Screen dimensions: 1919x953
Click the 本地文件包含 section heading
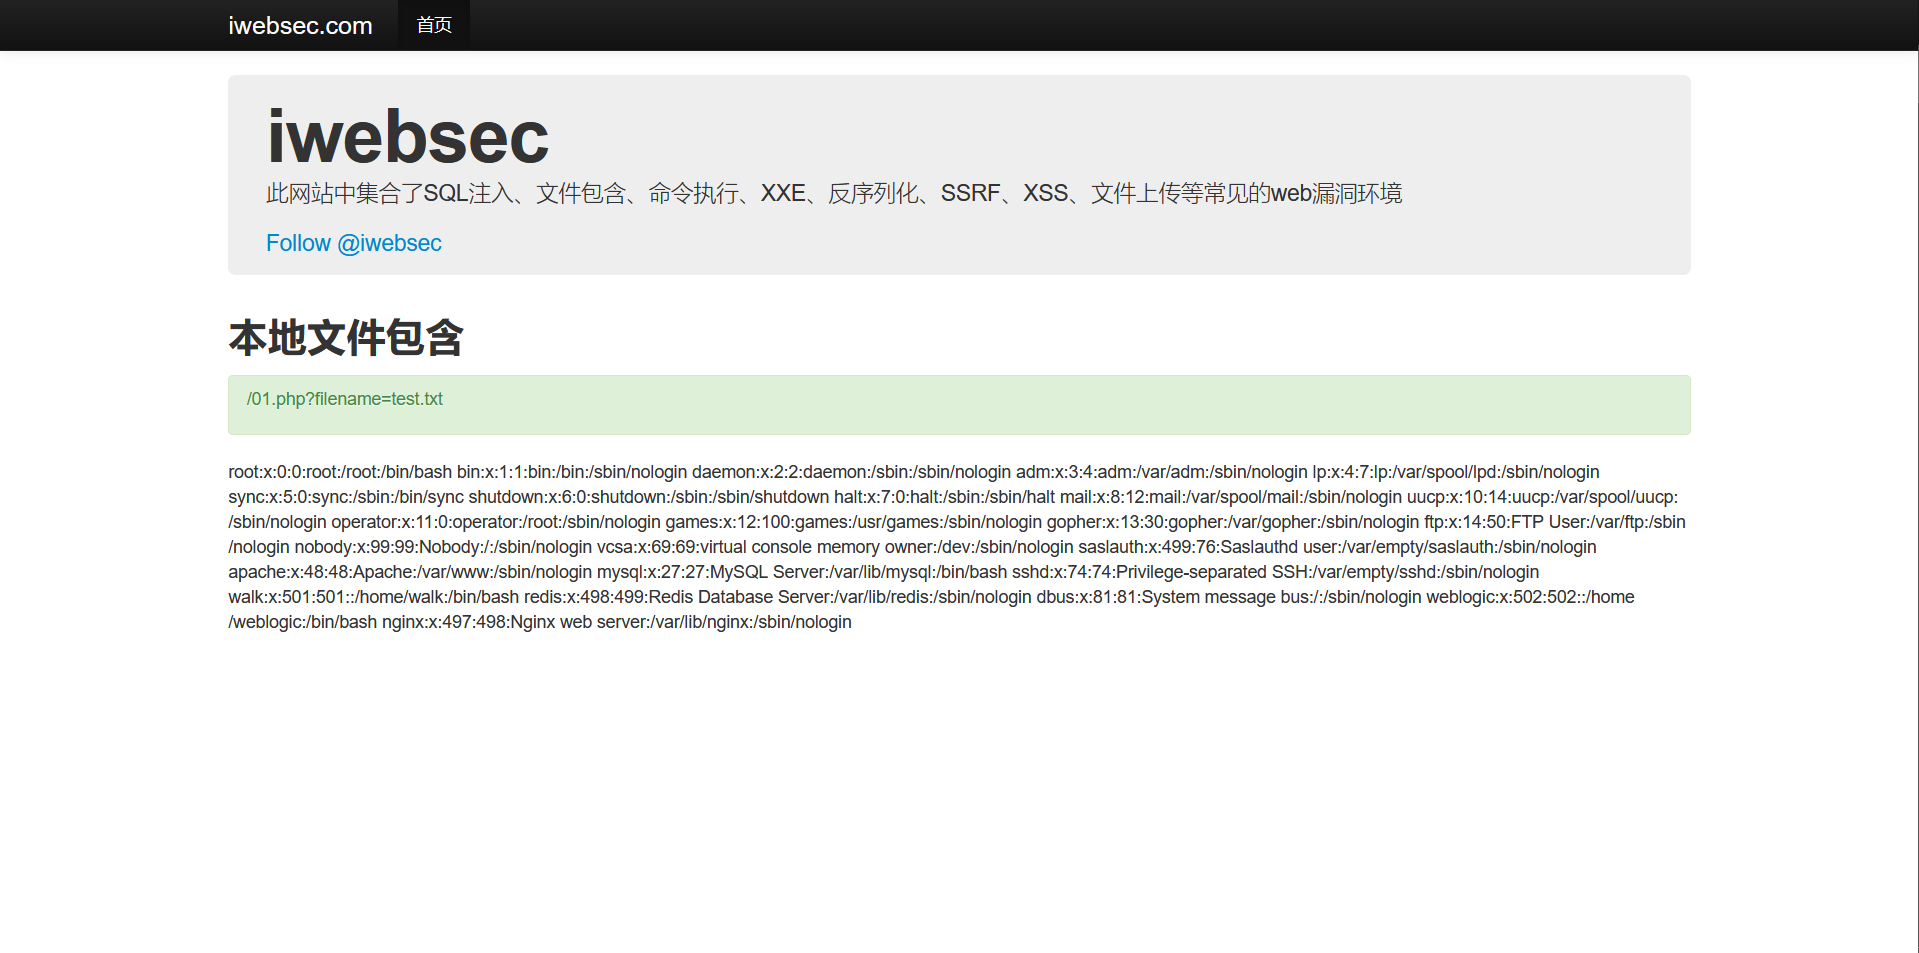[346, 337]
